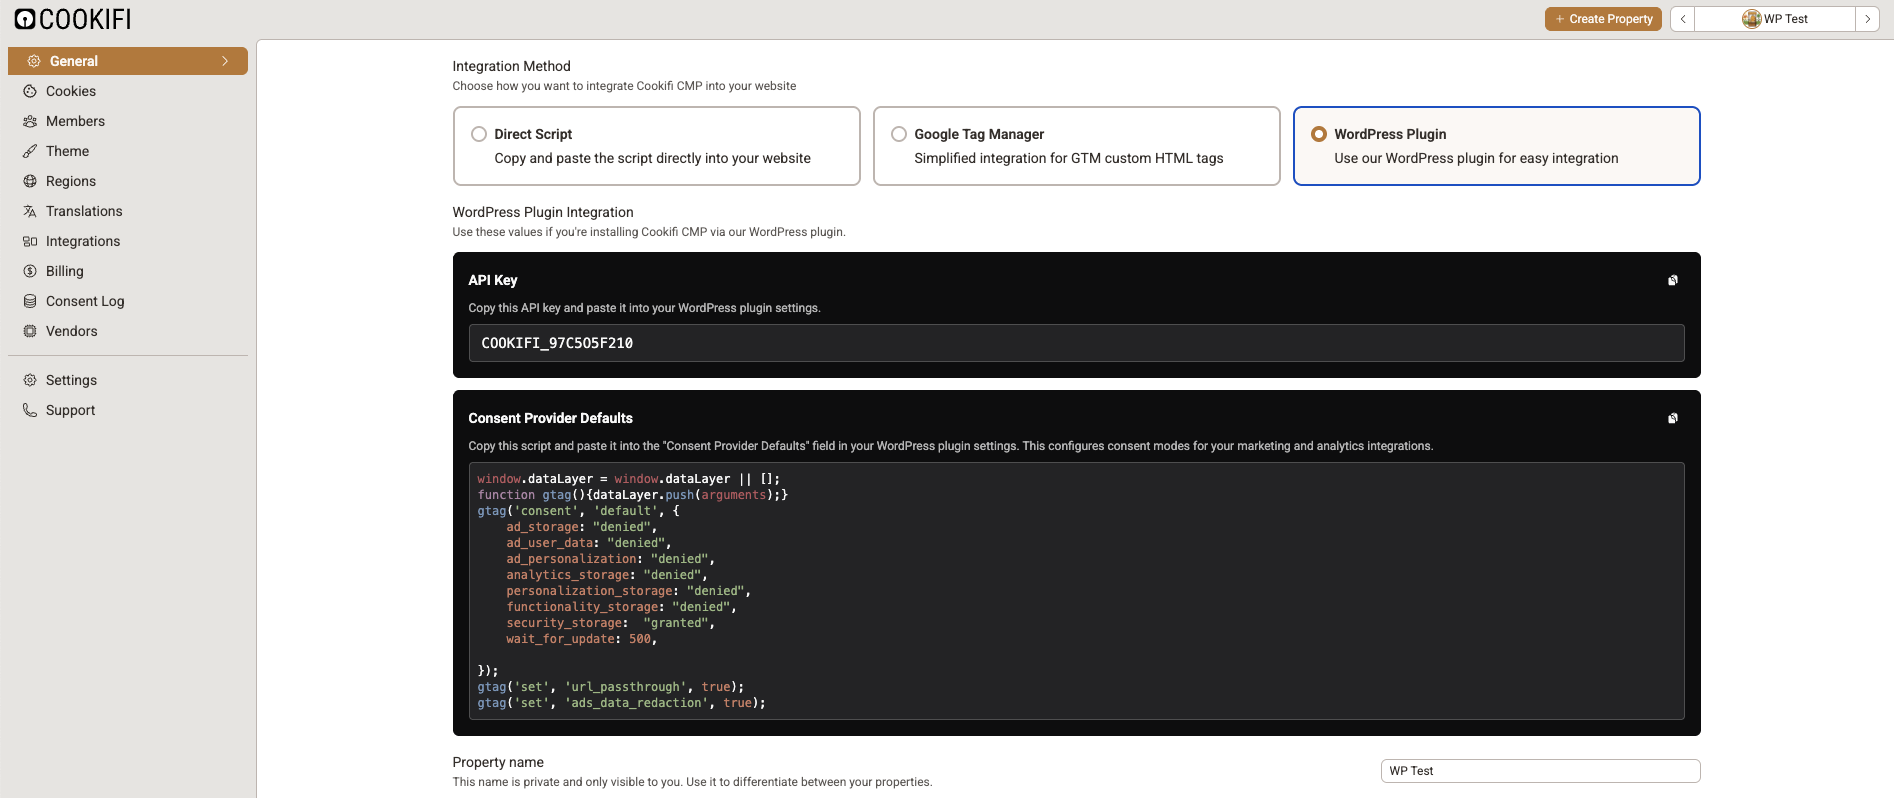Click the Integrations icon in sidebar

click(x=30, y=241)
